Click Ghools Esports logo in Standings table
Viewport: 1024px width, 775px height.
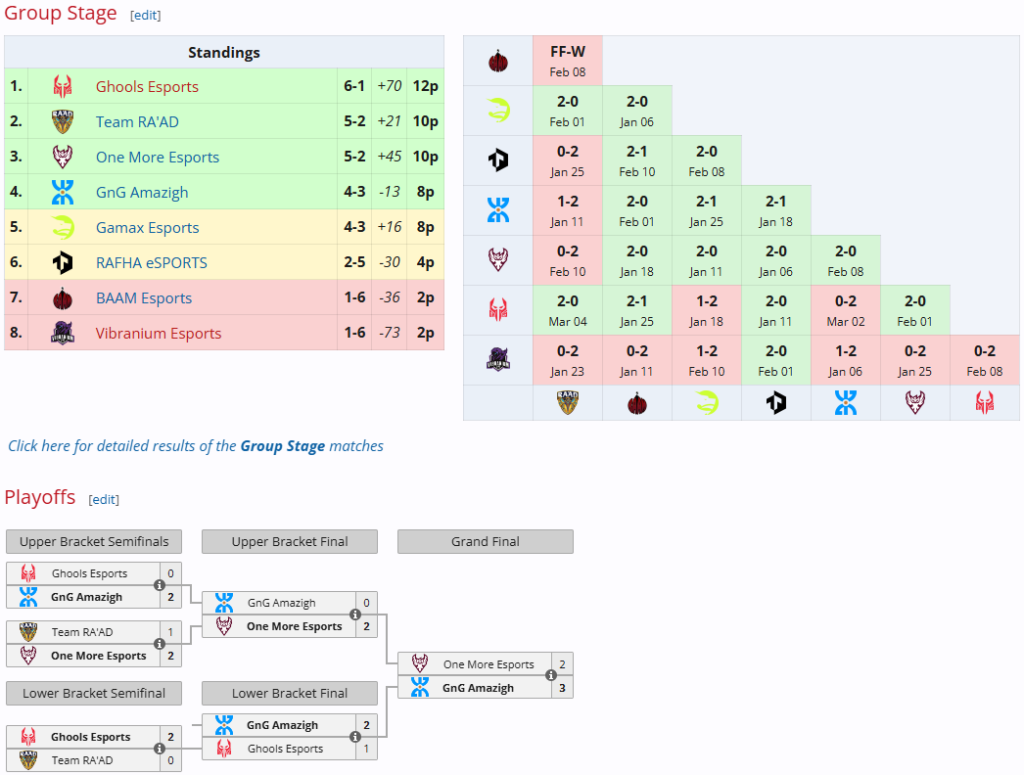[62, 86]
